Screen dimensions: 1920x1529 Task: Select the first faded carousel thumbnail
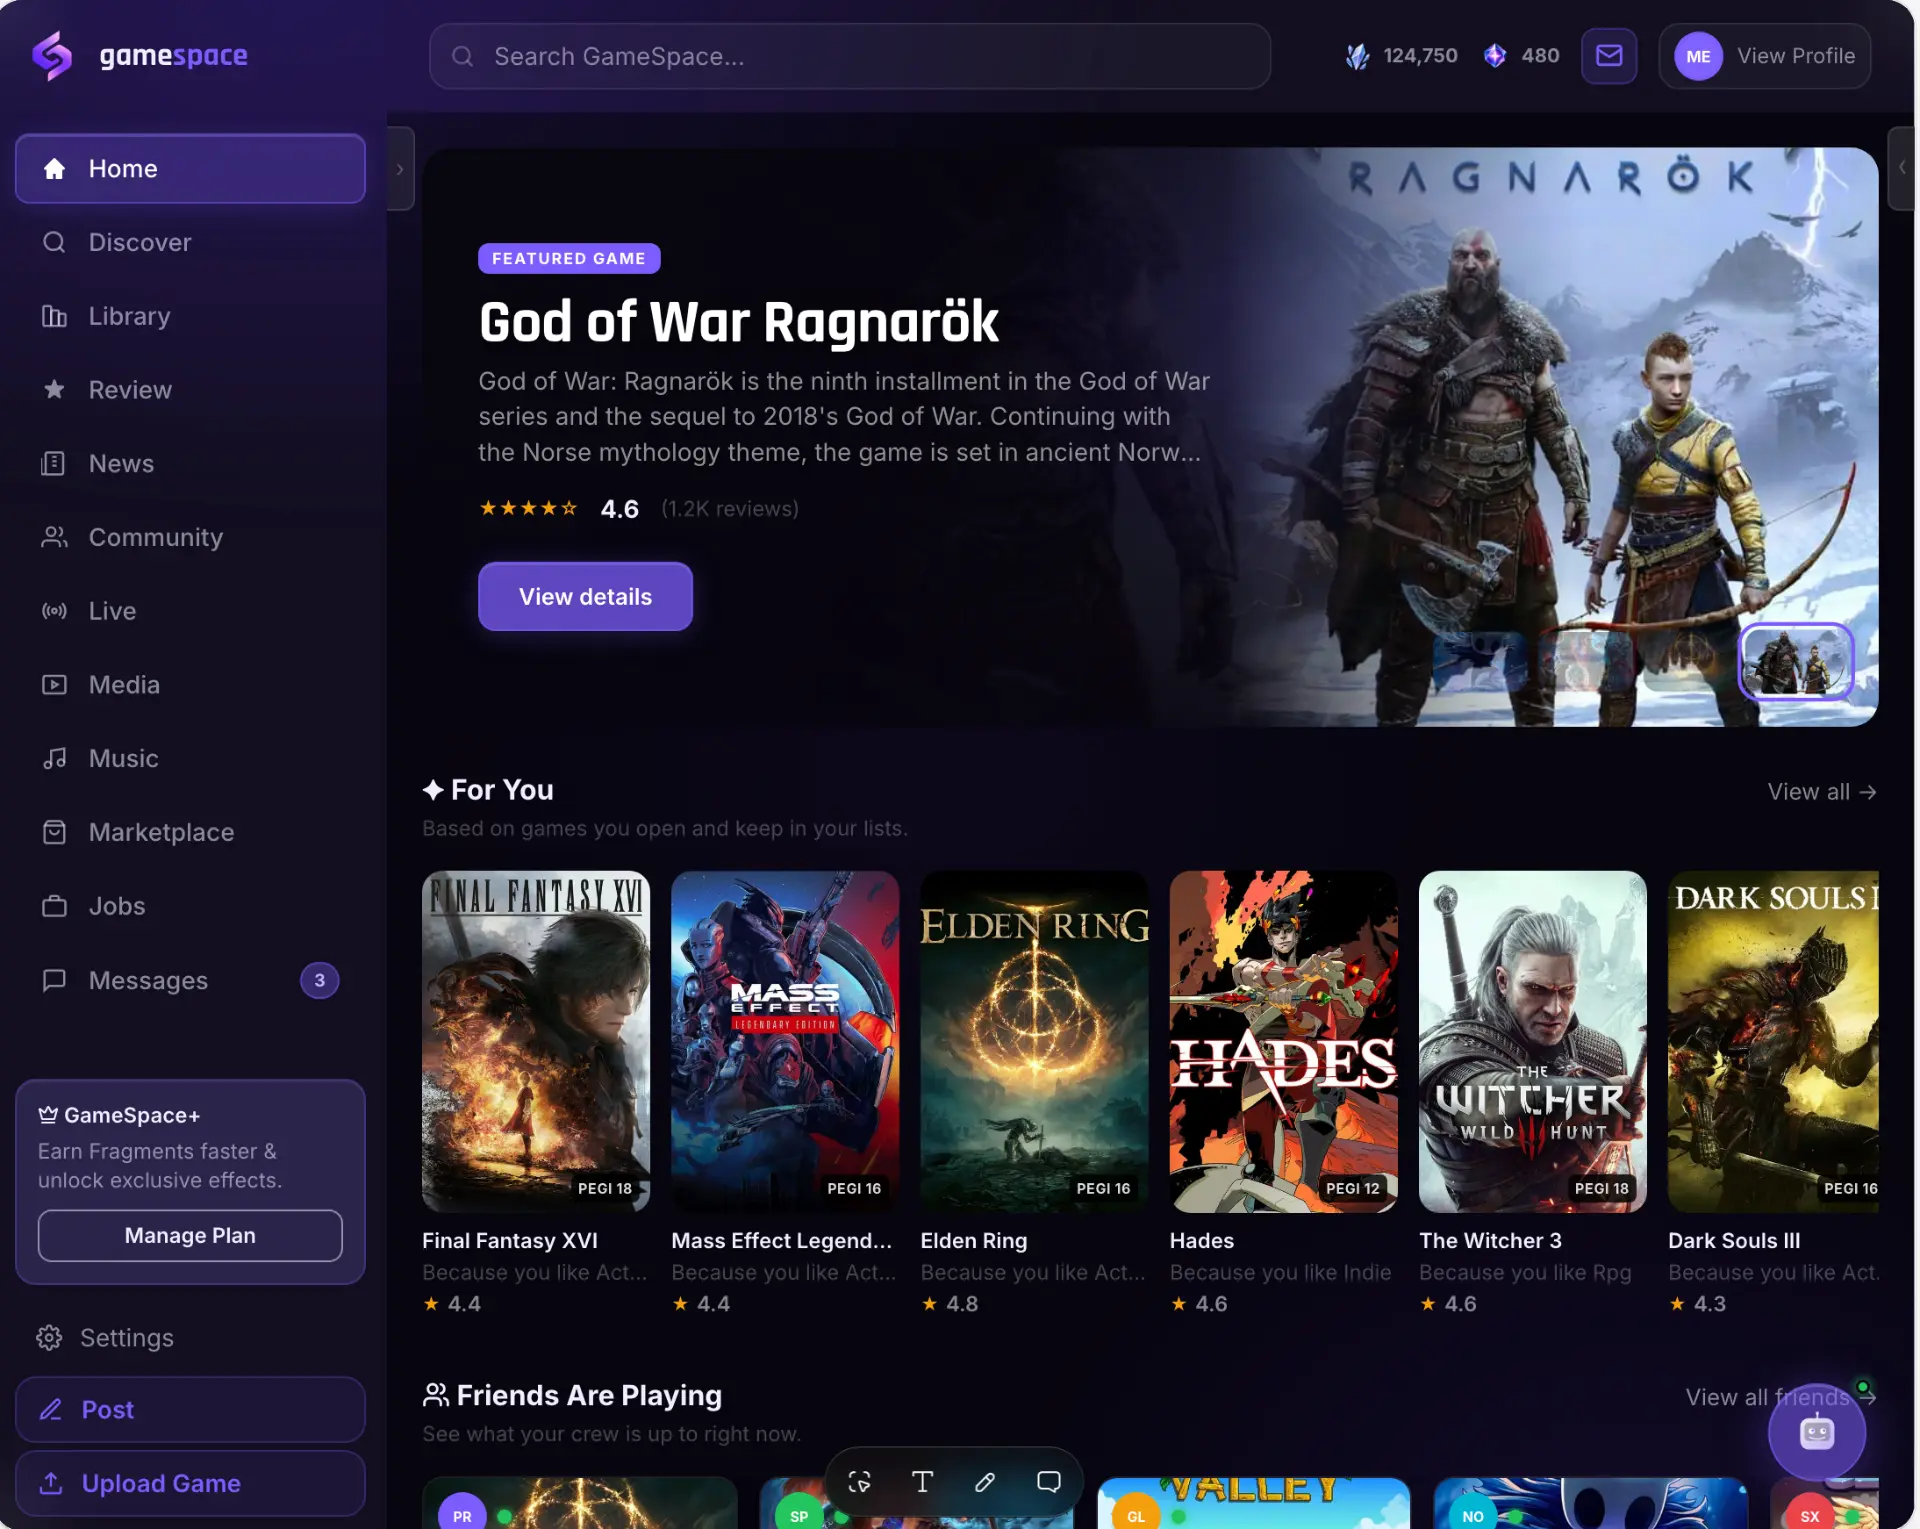point(1480,661)
